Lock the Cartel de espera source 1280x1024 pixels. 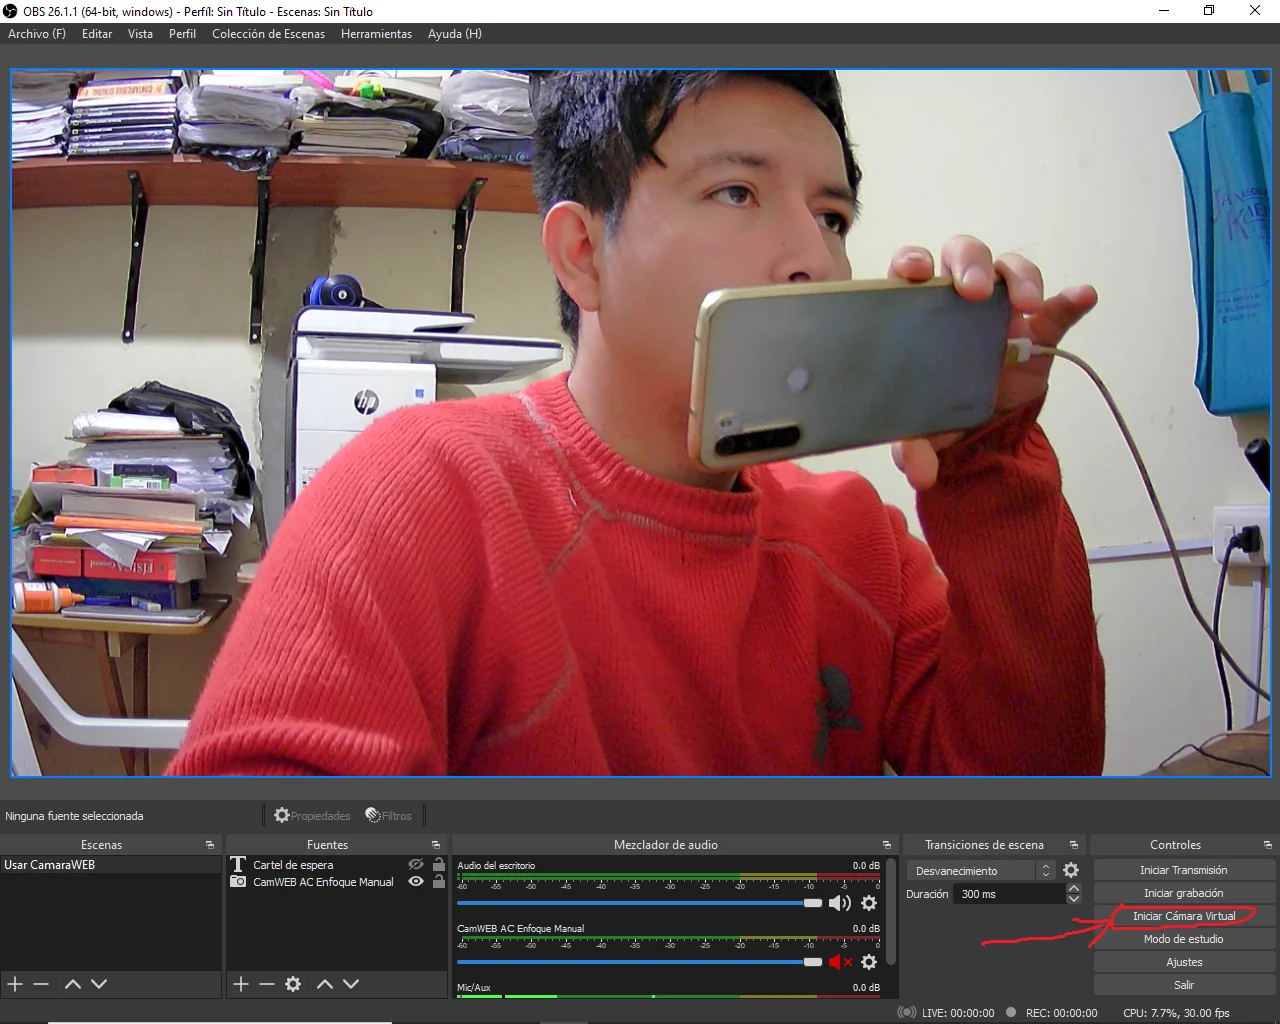[438, 865]
